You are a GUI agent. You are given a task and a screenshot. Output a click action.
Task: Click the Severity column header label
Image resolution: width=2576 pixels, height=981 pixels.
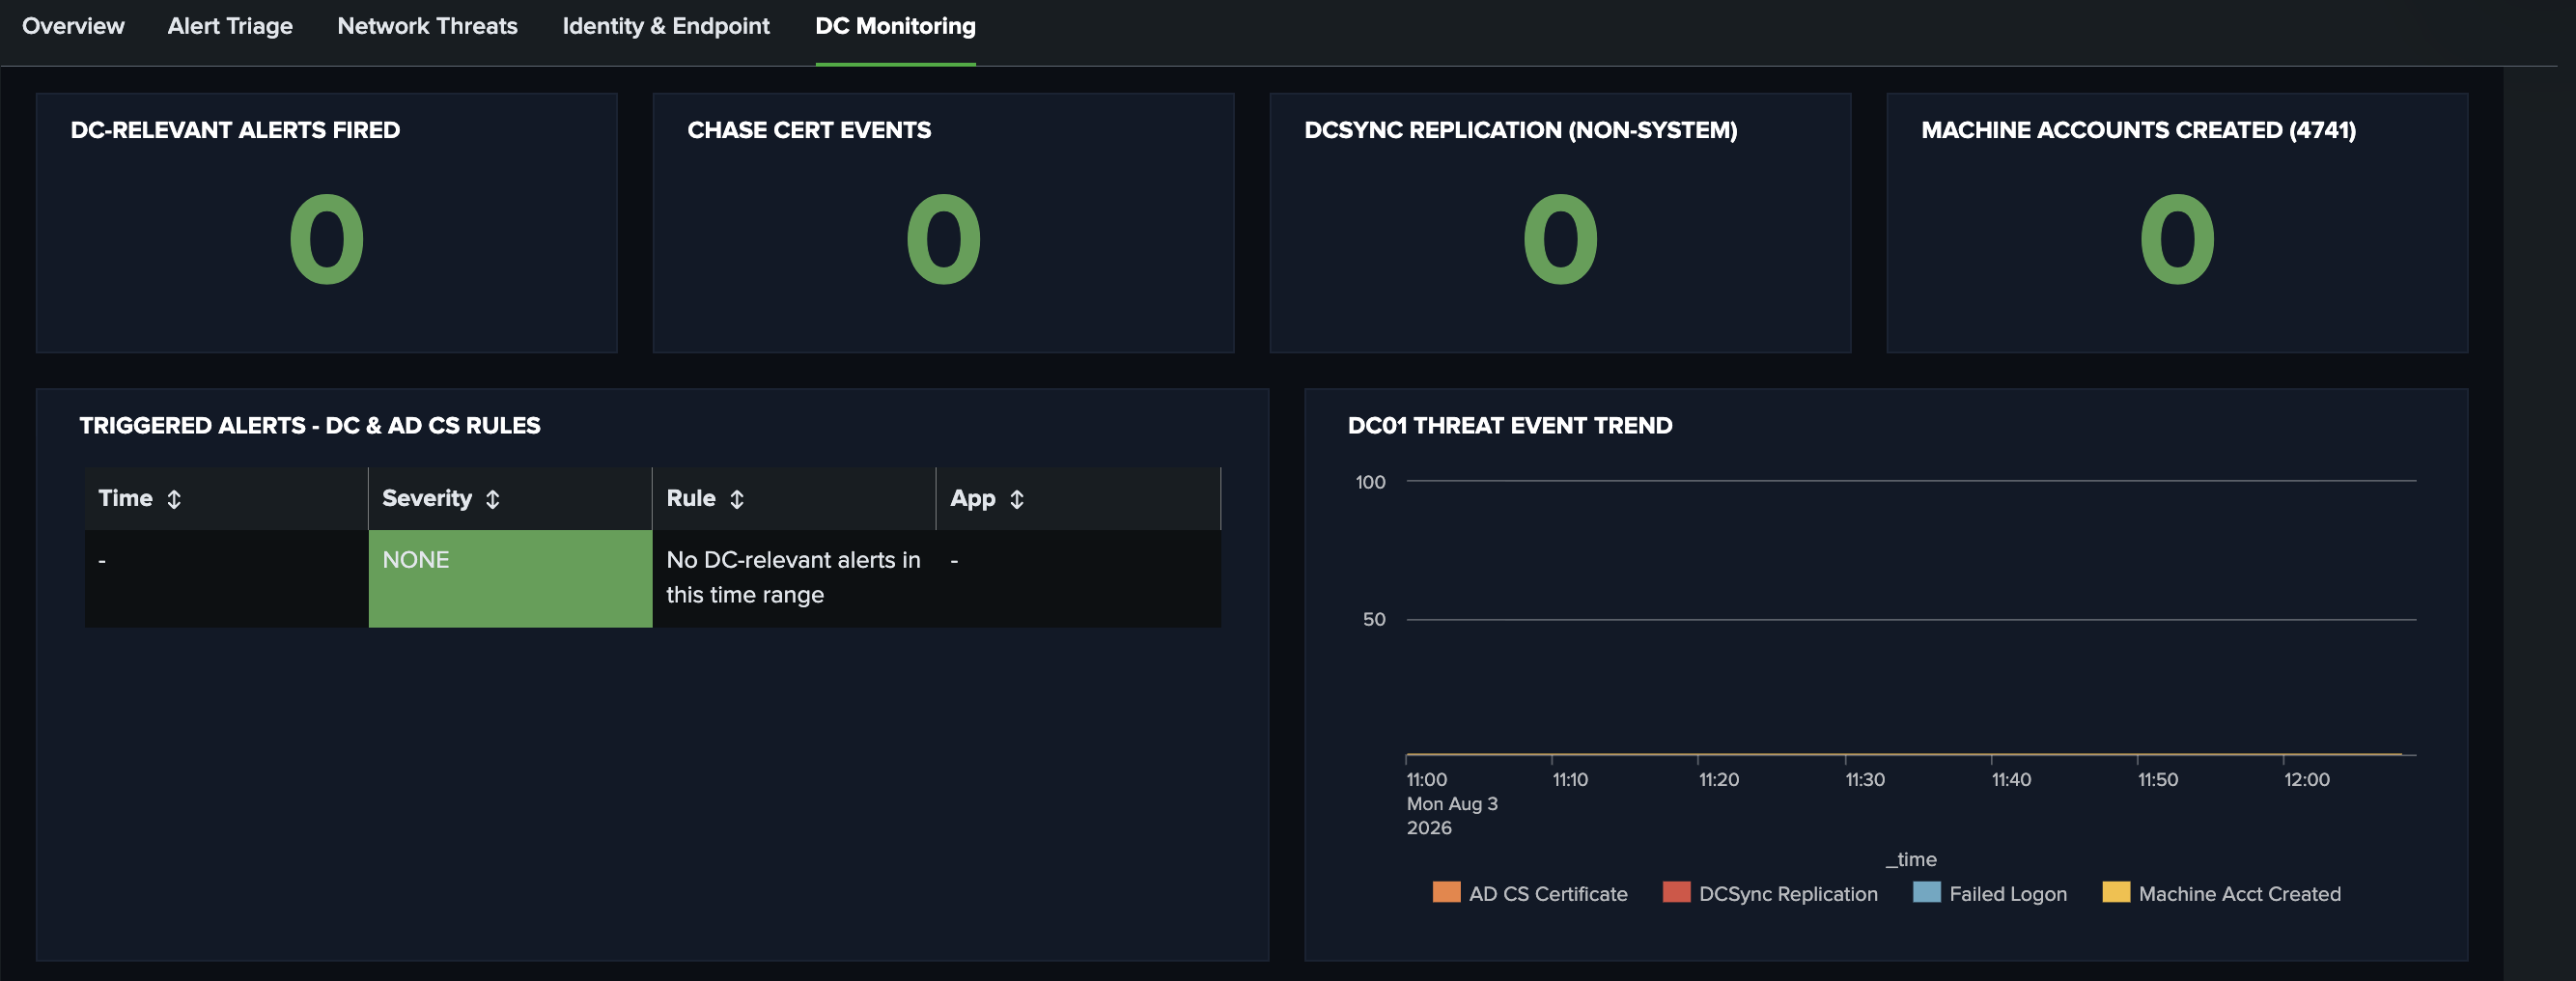[427, 498]
